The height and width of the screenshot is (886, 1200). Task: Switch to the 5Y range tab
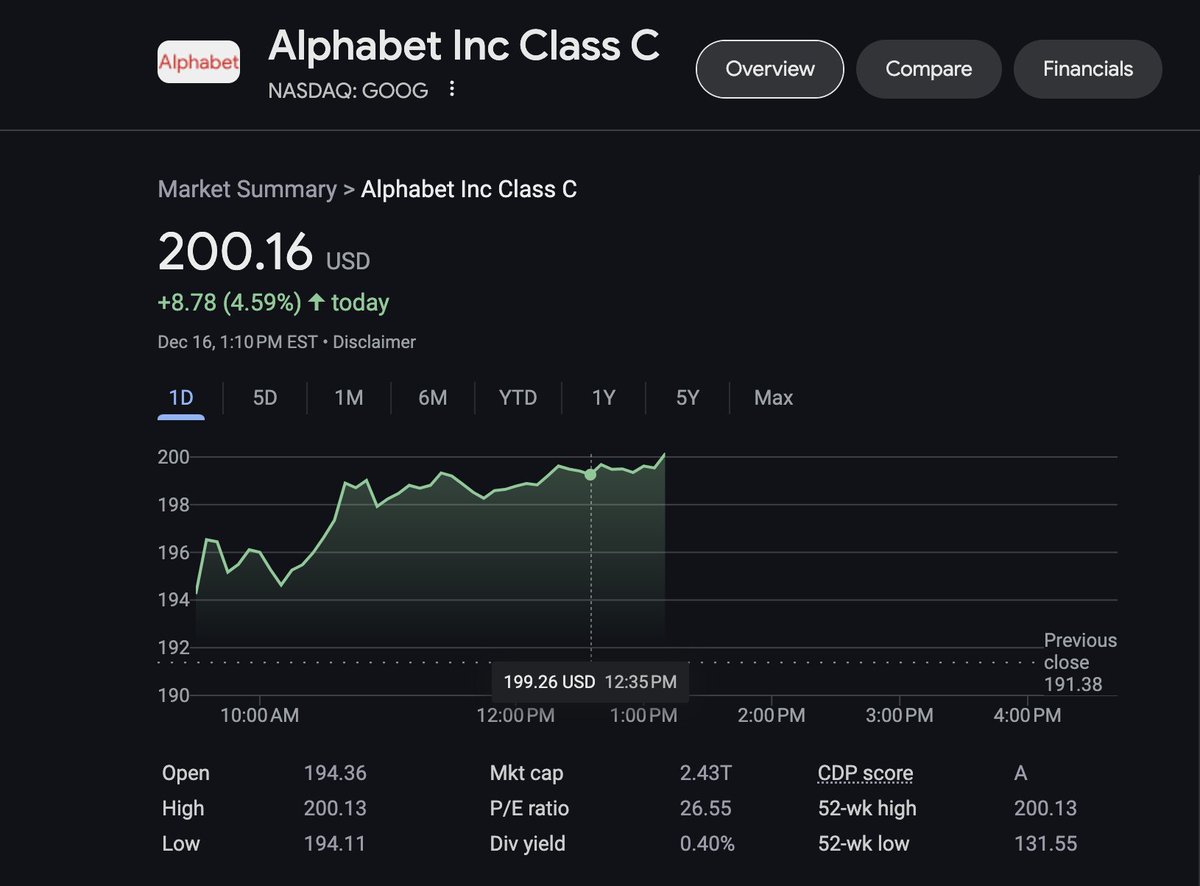click(x=687, y=398)
